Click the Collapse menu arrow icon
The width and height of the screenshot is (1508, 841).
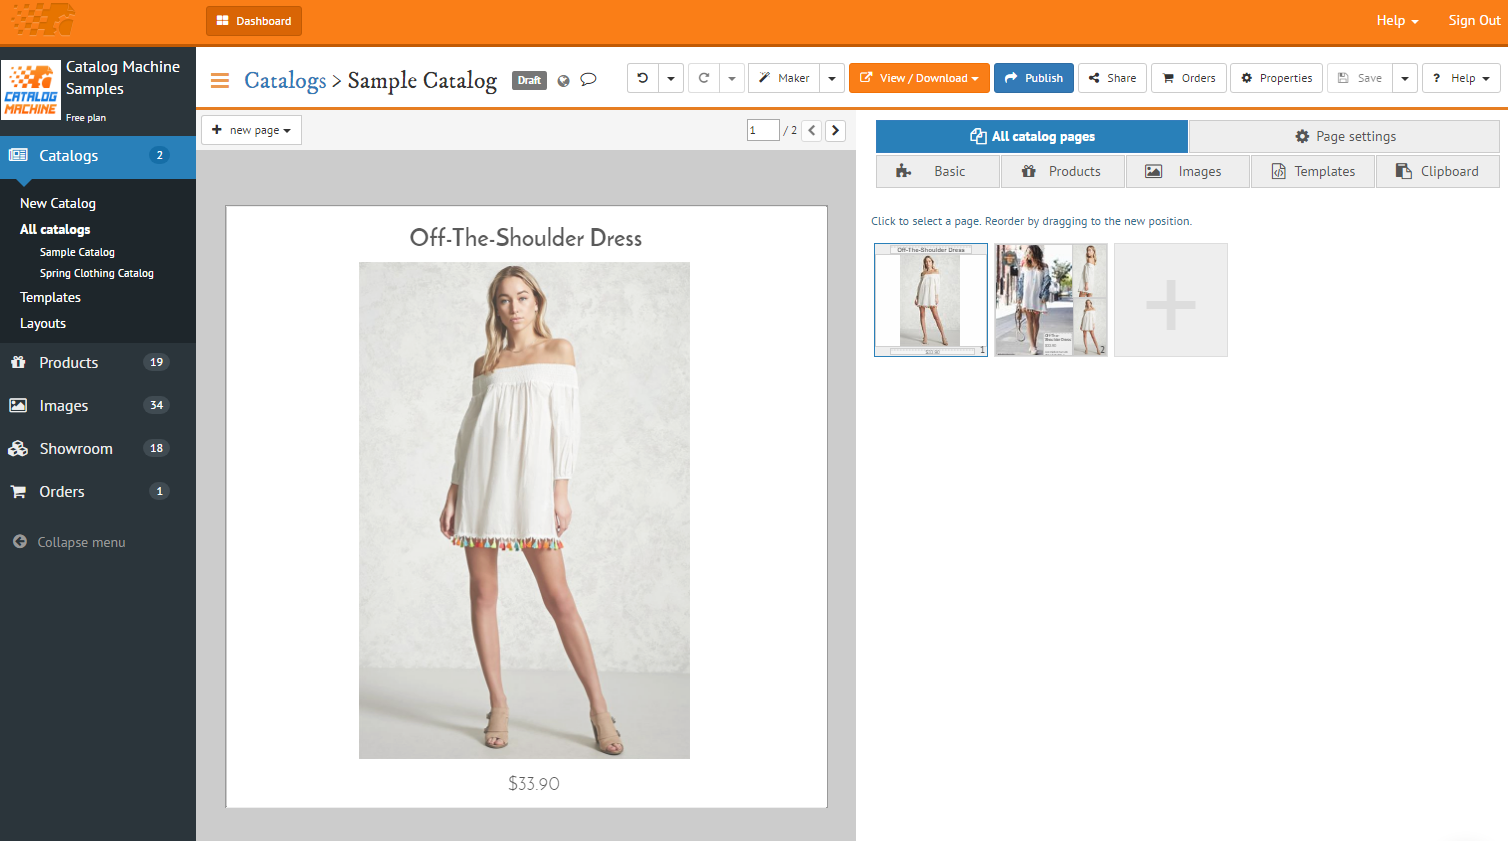click(x=19, y=541)
